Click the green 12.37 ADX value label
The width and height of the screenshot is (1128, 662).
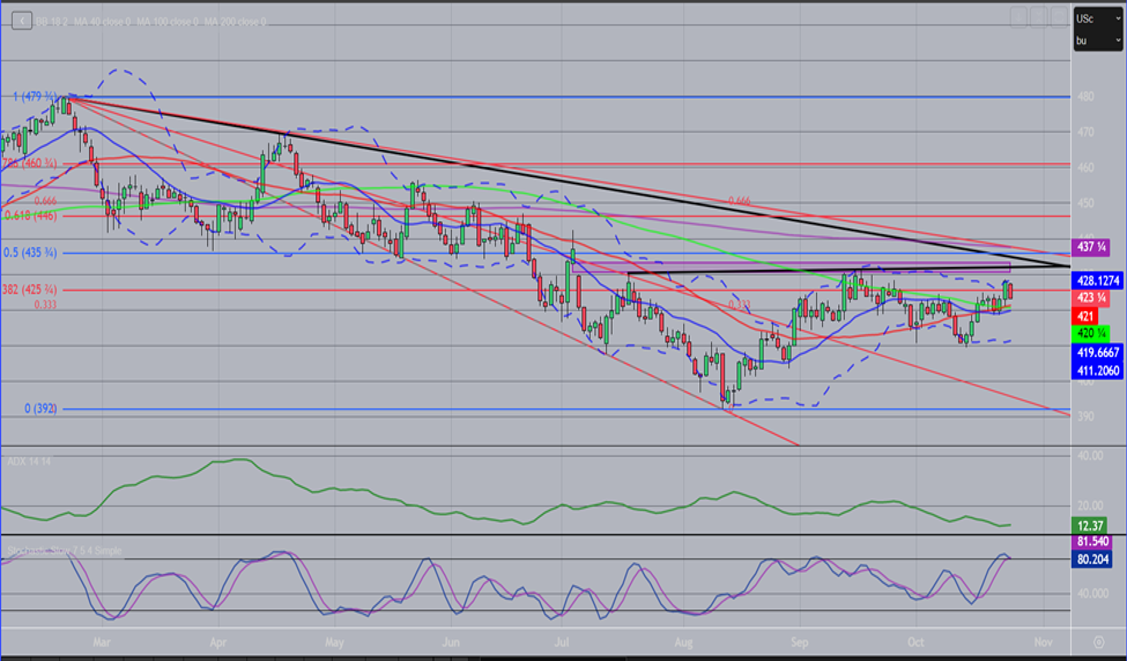click(1088, 525)
